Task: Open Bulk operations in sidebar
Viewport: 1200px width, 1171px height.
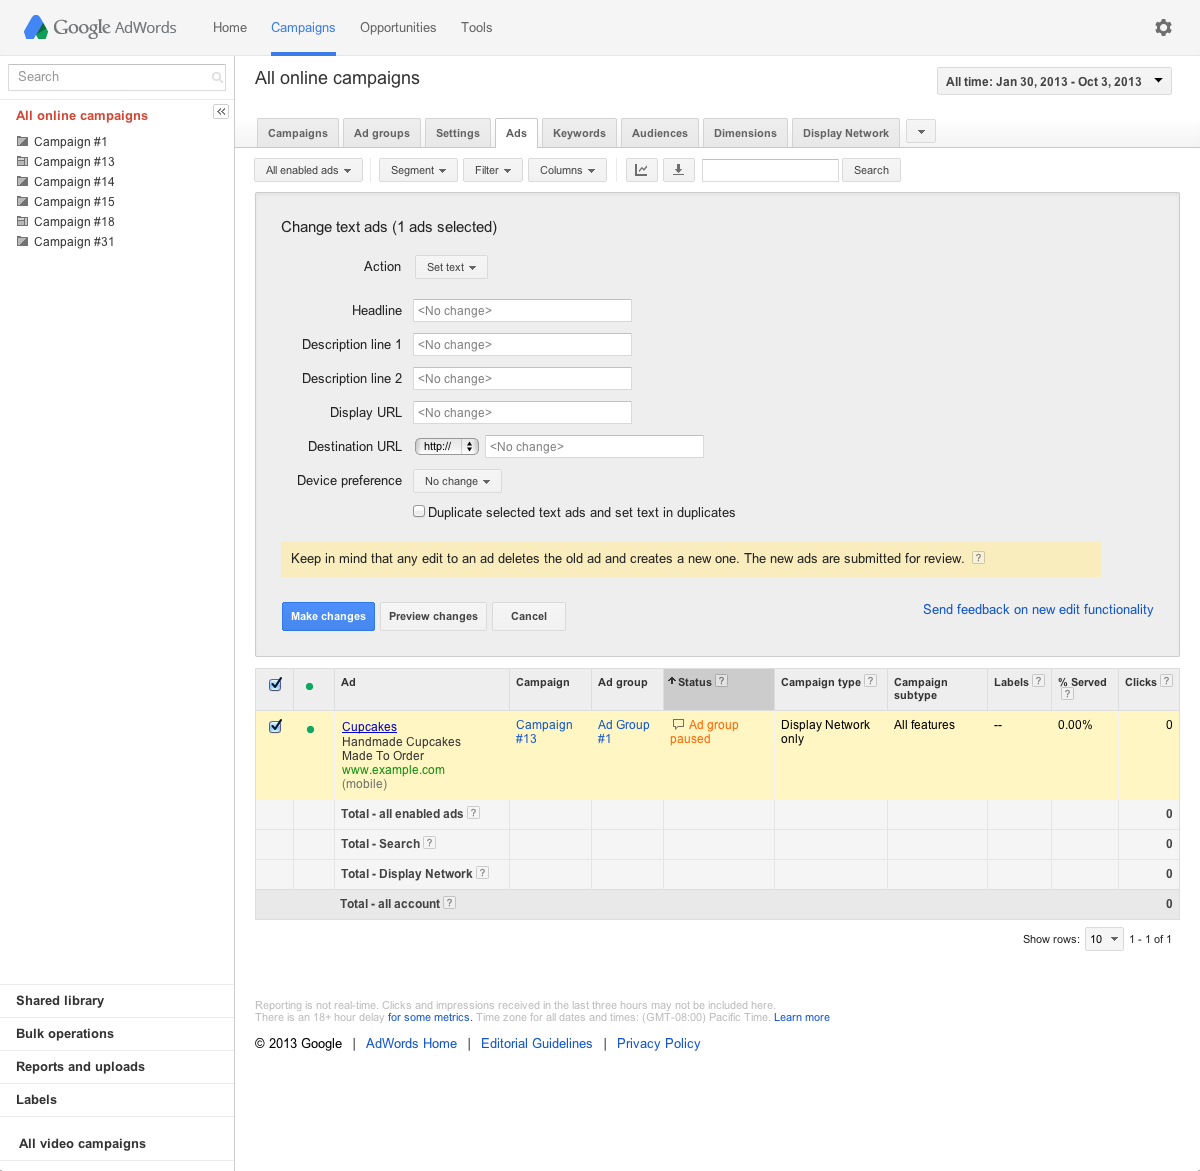Action: tap(65, 1033)
